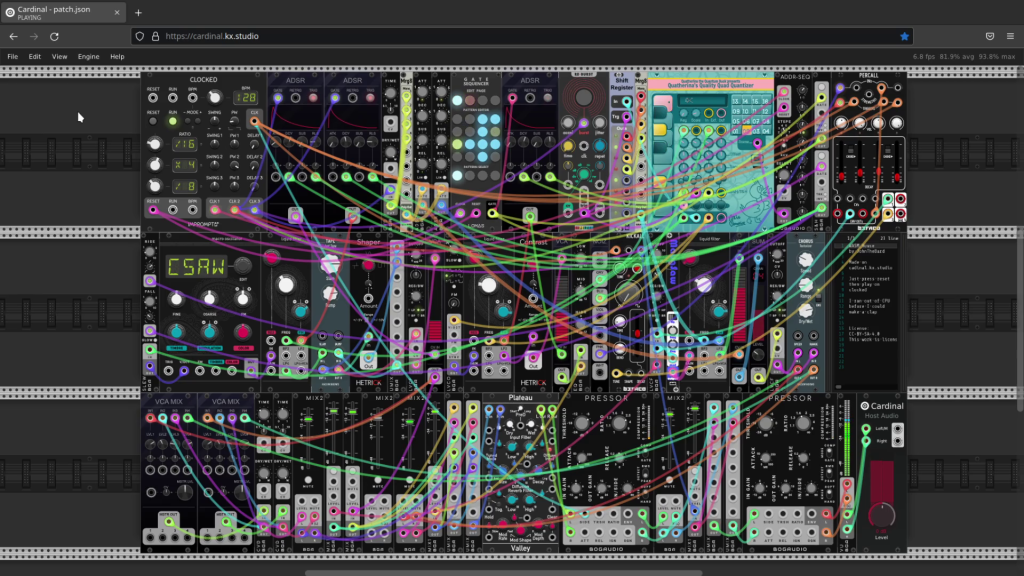Click the site lock icon

[x=155, y=37]
